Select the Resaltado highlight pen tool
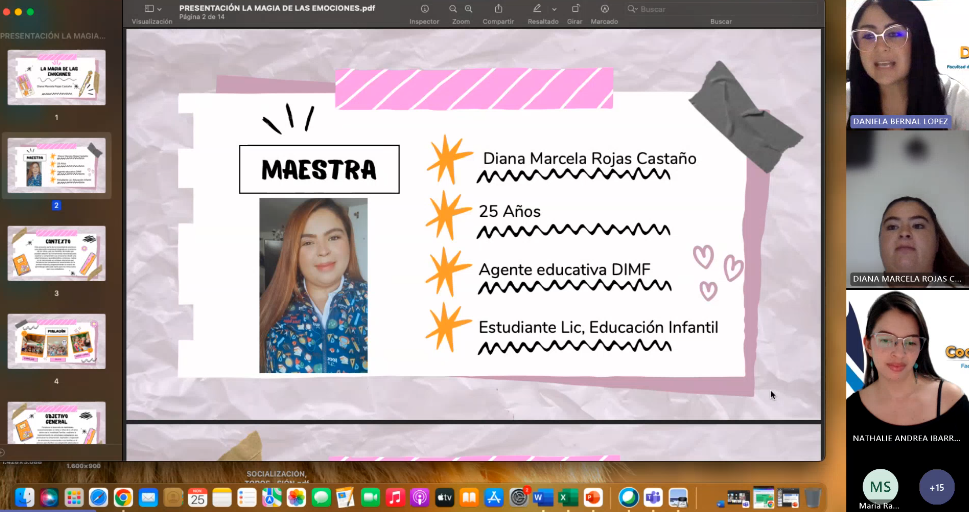The height and width of the screenshot is (512, 969). click(x=537, y=9)
